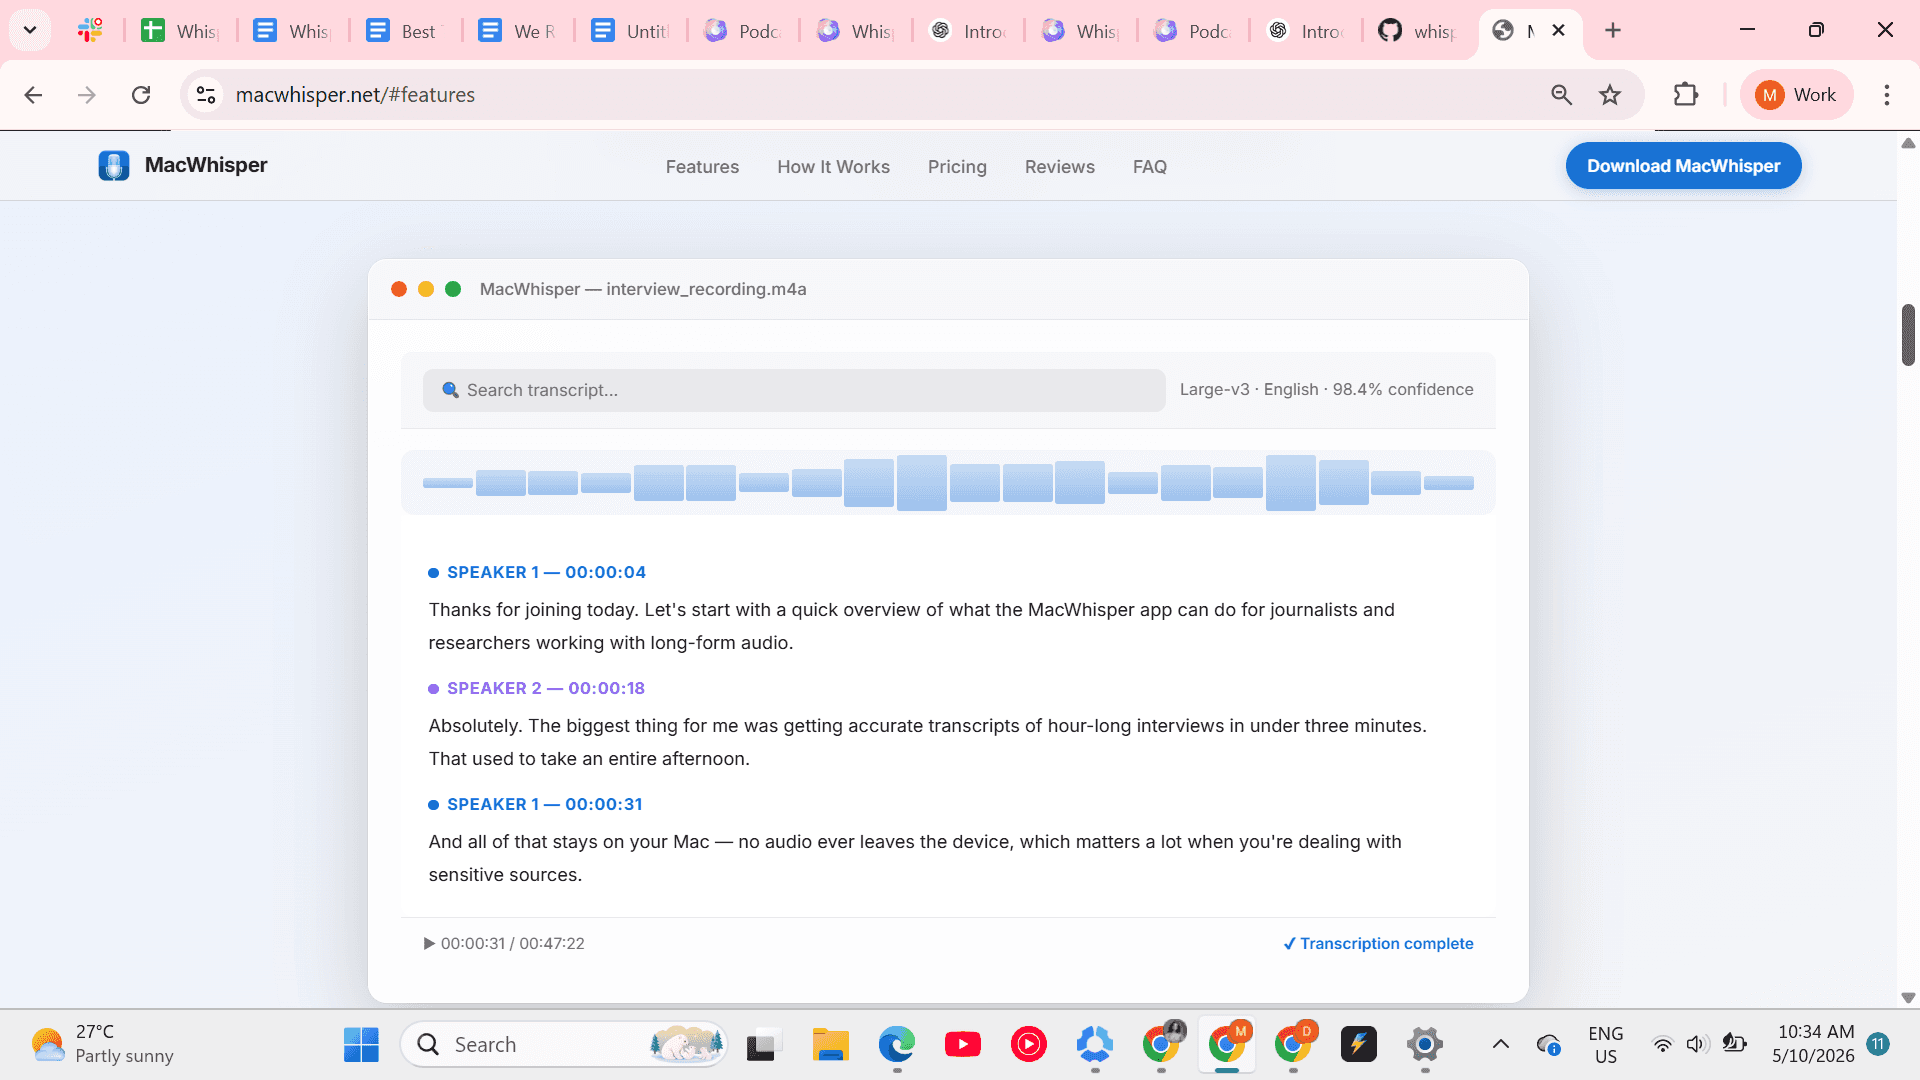The width and height of the screenshot is (1920, 1080).
Task: Reload the macwhisper.net page
Action: pyautogui.click(x=141, y=95)
